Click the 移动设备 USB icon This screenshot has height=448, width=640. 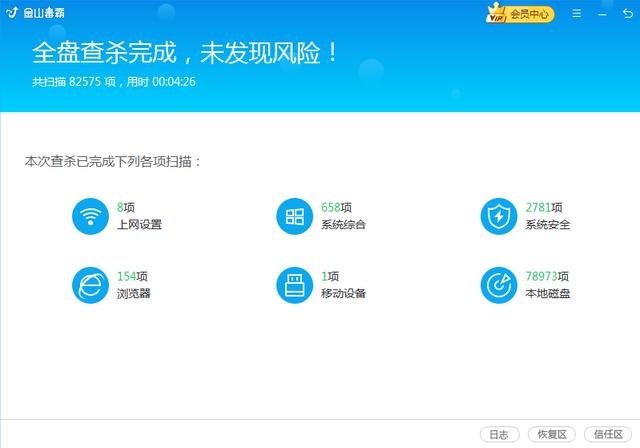(x=294, y=285)
